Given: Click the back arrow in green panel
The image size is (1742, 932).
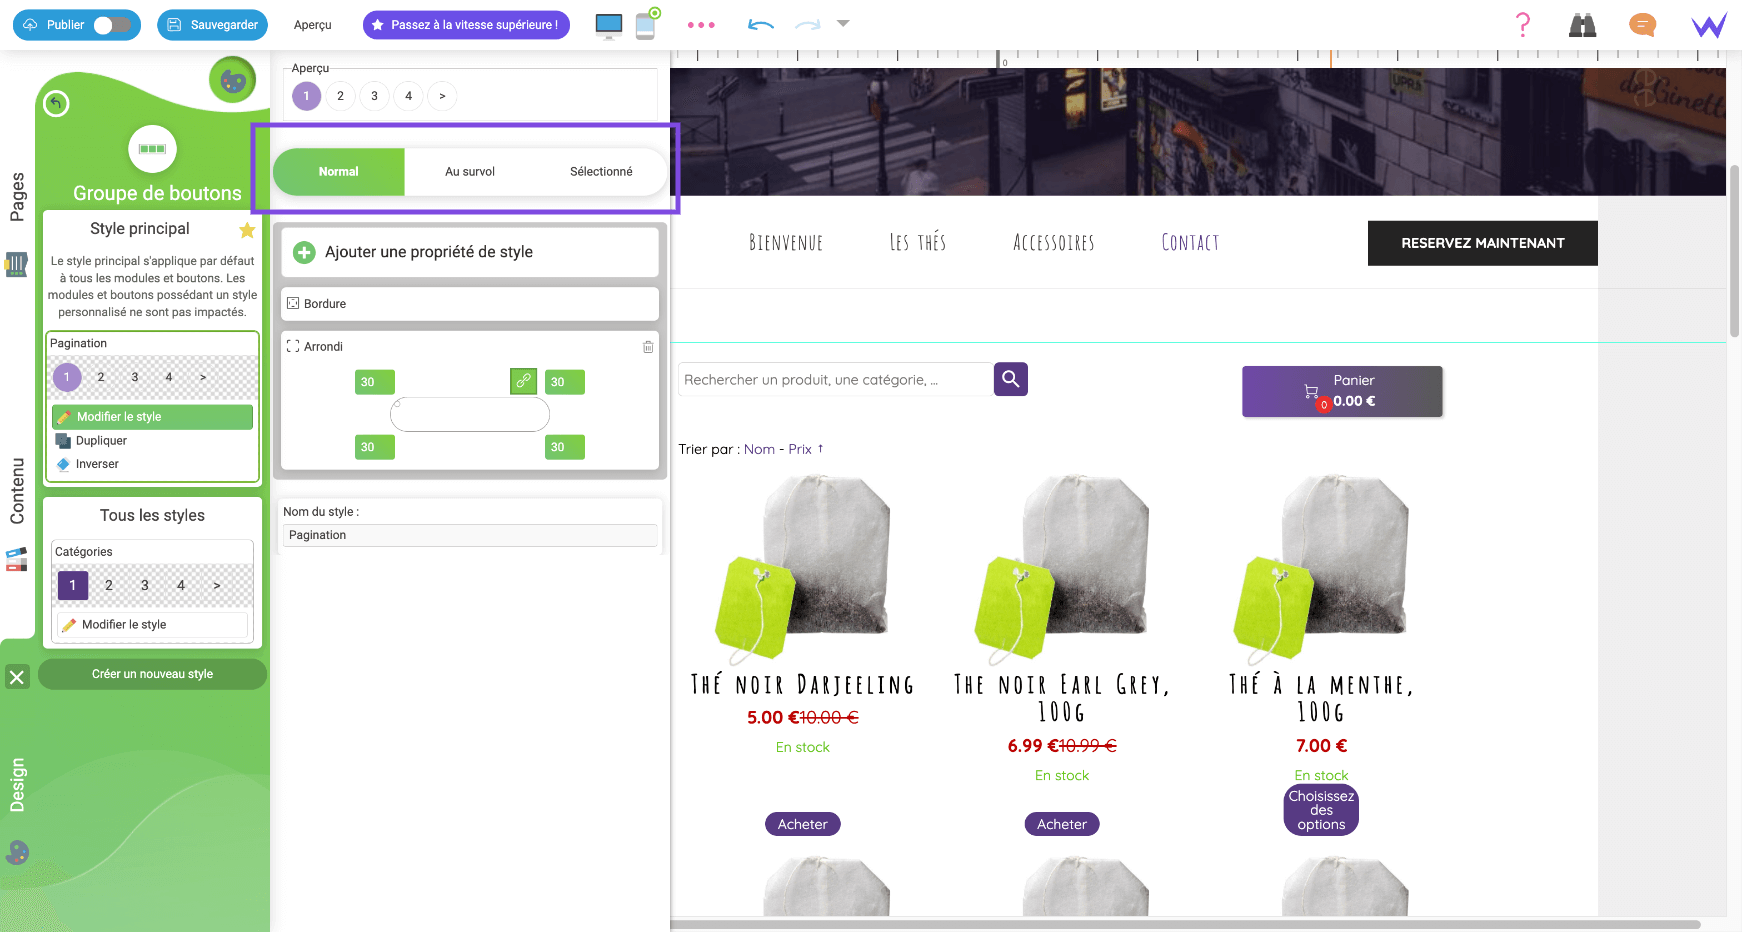Looking at the screenshot, I should 57,103.
